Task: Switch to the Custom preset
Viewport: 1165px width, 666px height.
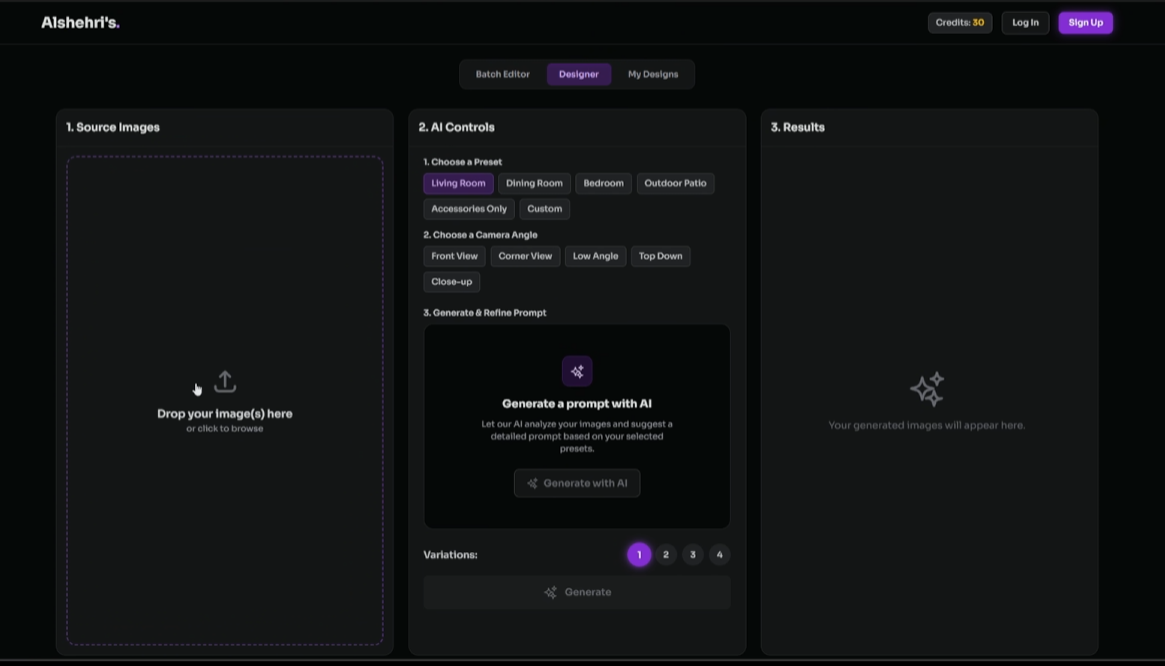Action: coord(544,208)
